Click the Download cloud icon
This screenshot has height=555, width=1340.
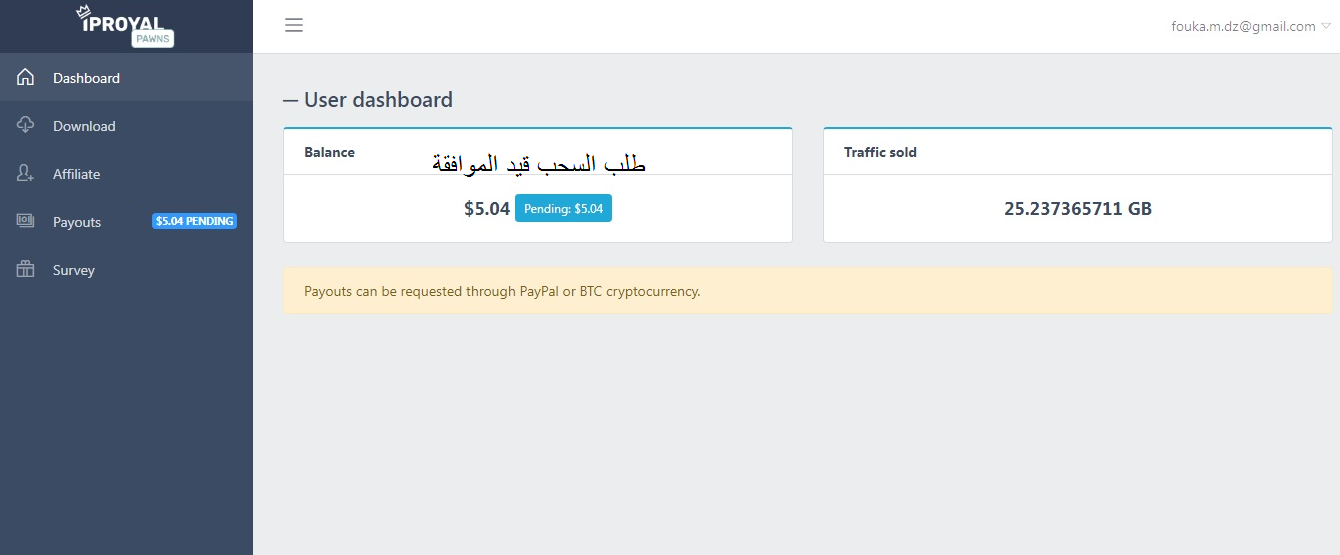26,126
